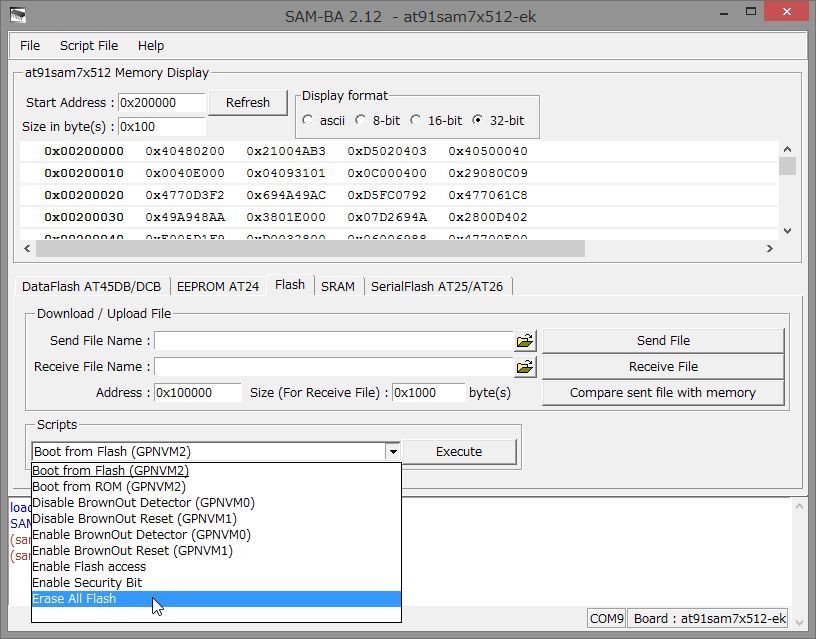Switch to DataFlash AT45DB/DCB tab
The image size is (816, 639).
[92, 287]
